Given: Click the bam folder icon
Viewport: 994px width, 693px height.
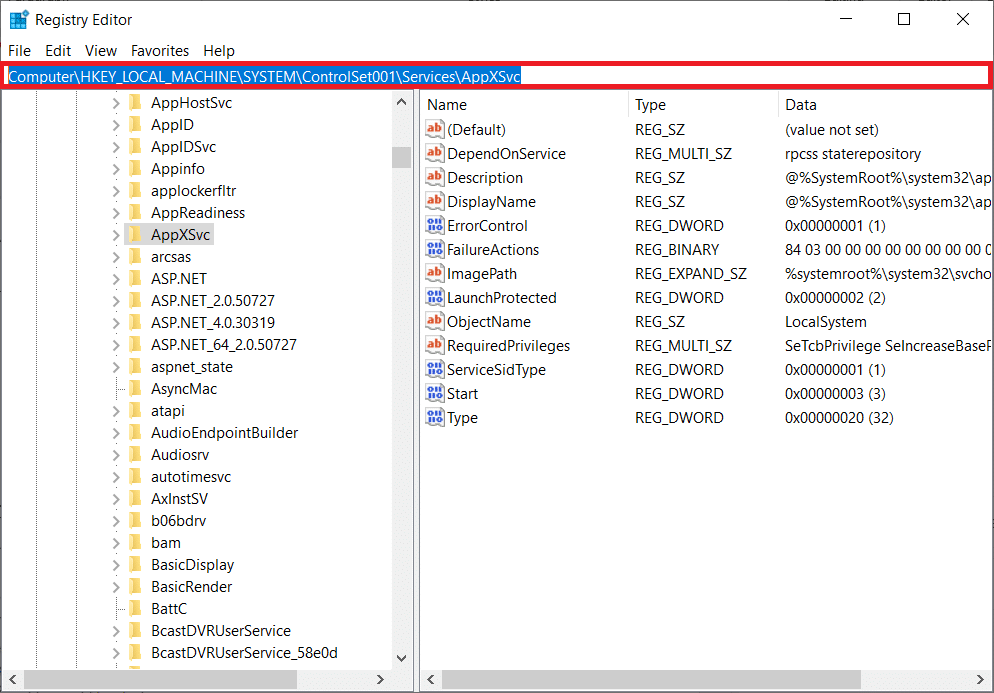Looking at the screenshot, I should pyautogui.click(x=135, y=543).
